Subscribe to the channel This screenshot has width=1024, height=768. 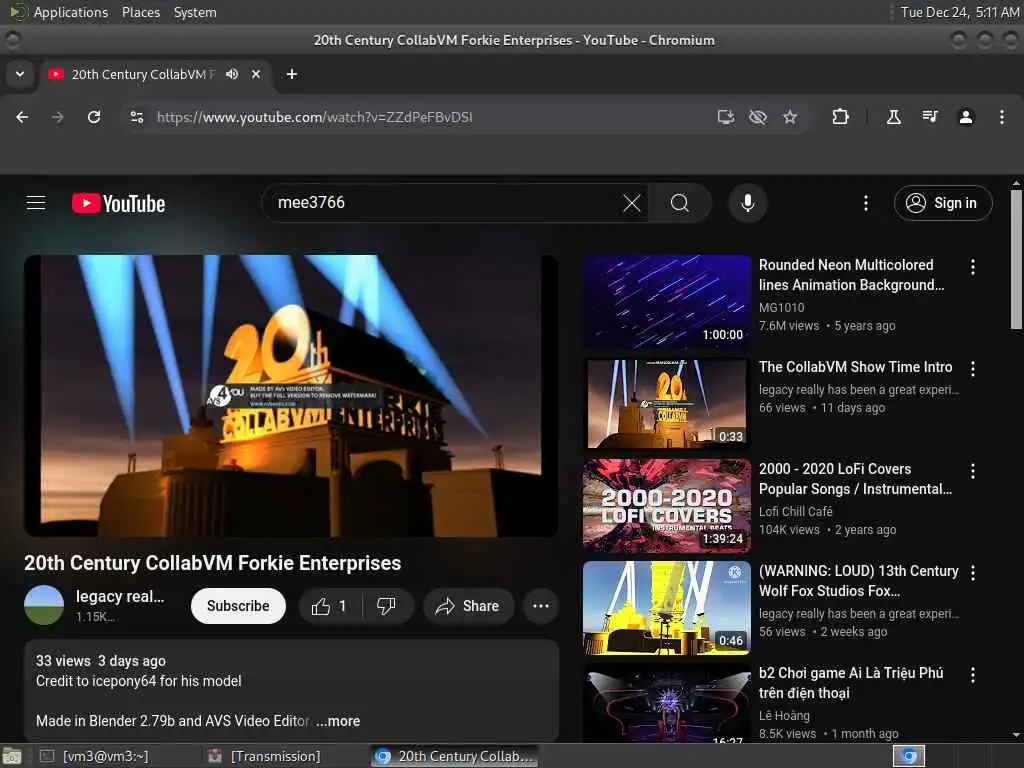pyautogui.click(x=238, y=606)
